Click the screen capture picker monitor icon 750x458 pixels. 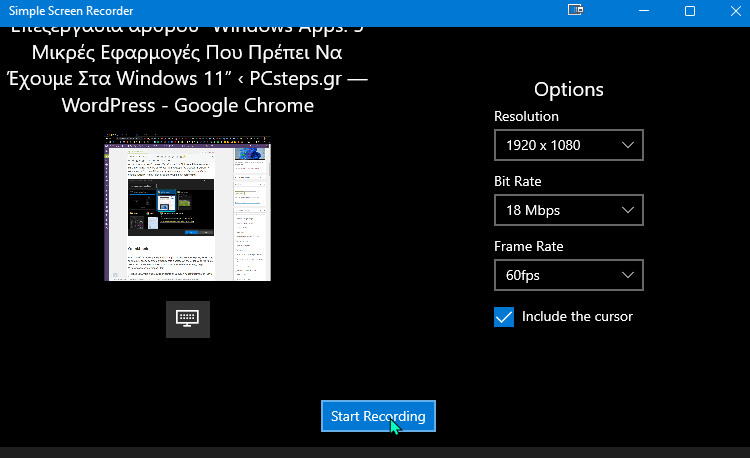(x=188, y=319)
